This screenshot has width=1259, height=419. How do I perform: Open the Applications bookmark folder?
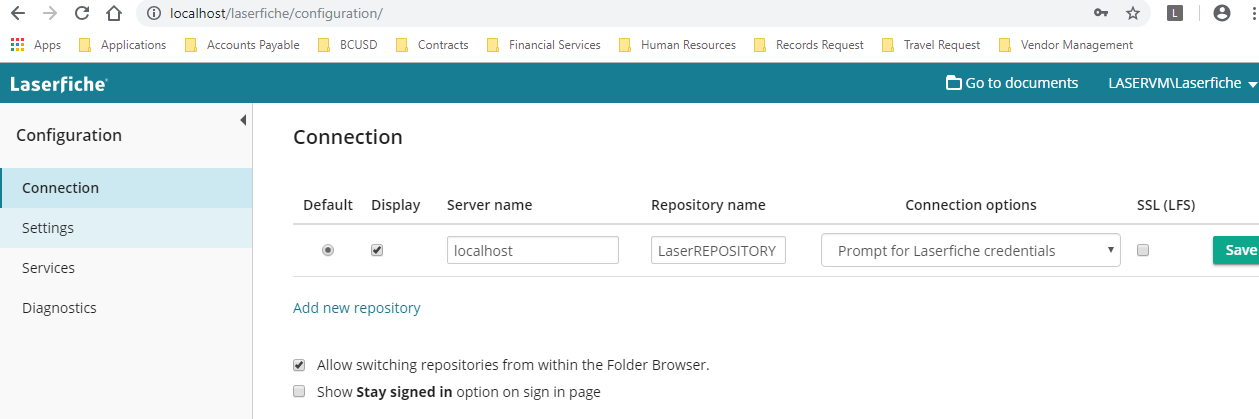[122, 45]
